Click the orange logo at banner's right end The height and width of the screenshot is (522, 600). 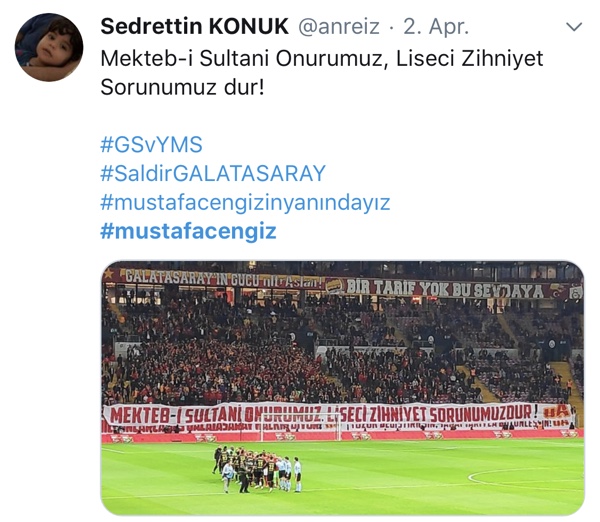[x=556, y=413]
